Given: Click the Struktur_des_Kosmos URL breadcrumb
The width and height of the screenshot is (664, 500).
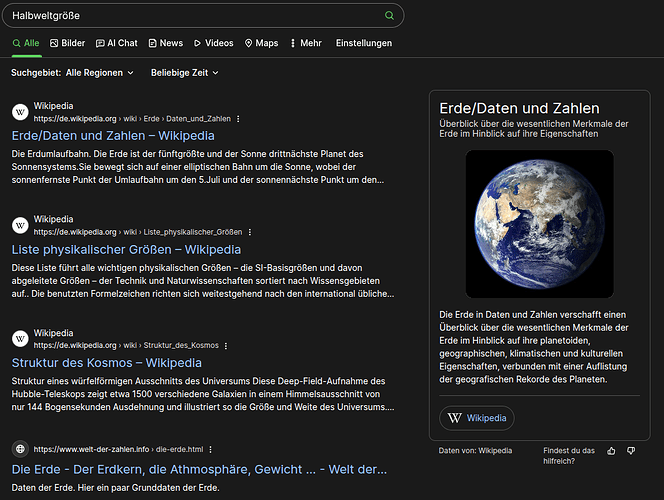Looking at the screenshot, I should [x=126, y=345].
